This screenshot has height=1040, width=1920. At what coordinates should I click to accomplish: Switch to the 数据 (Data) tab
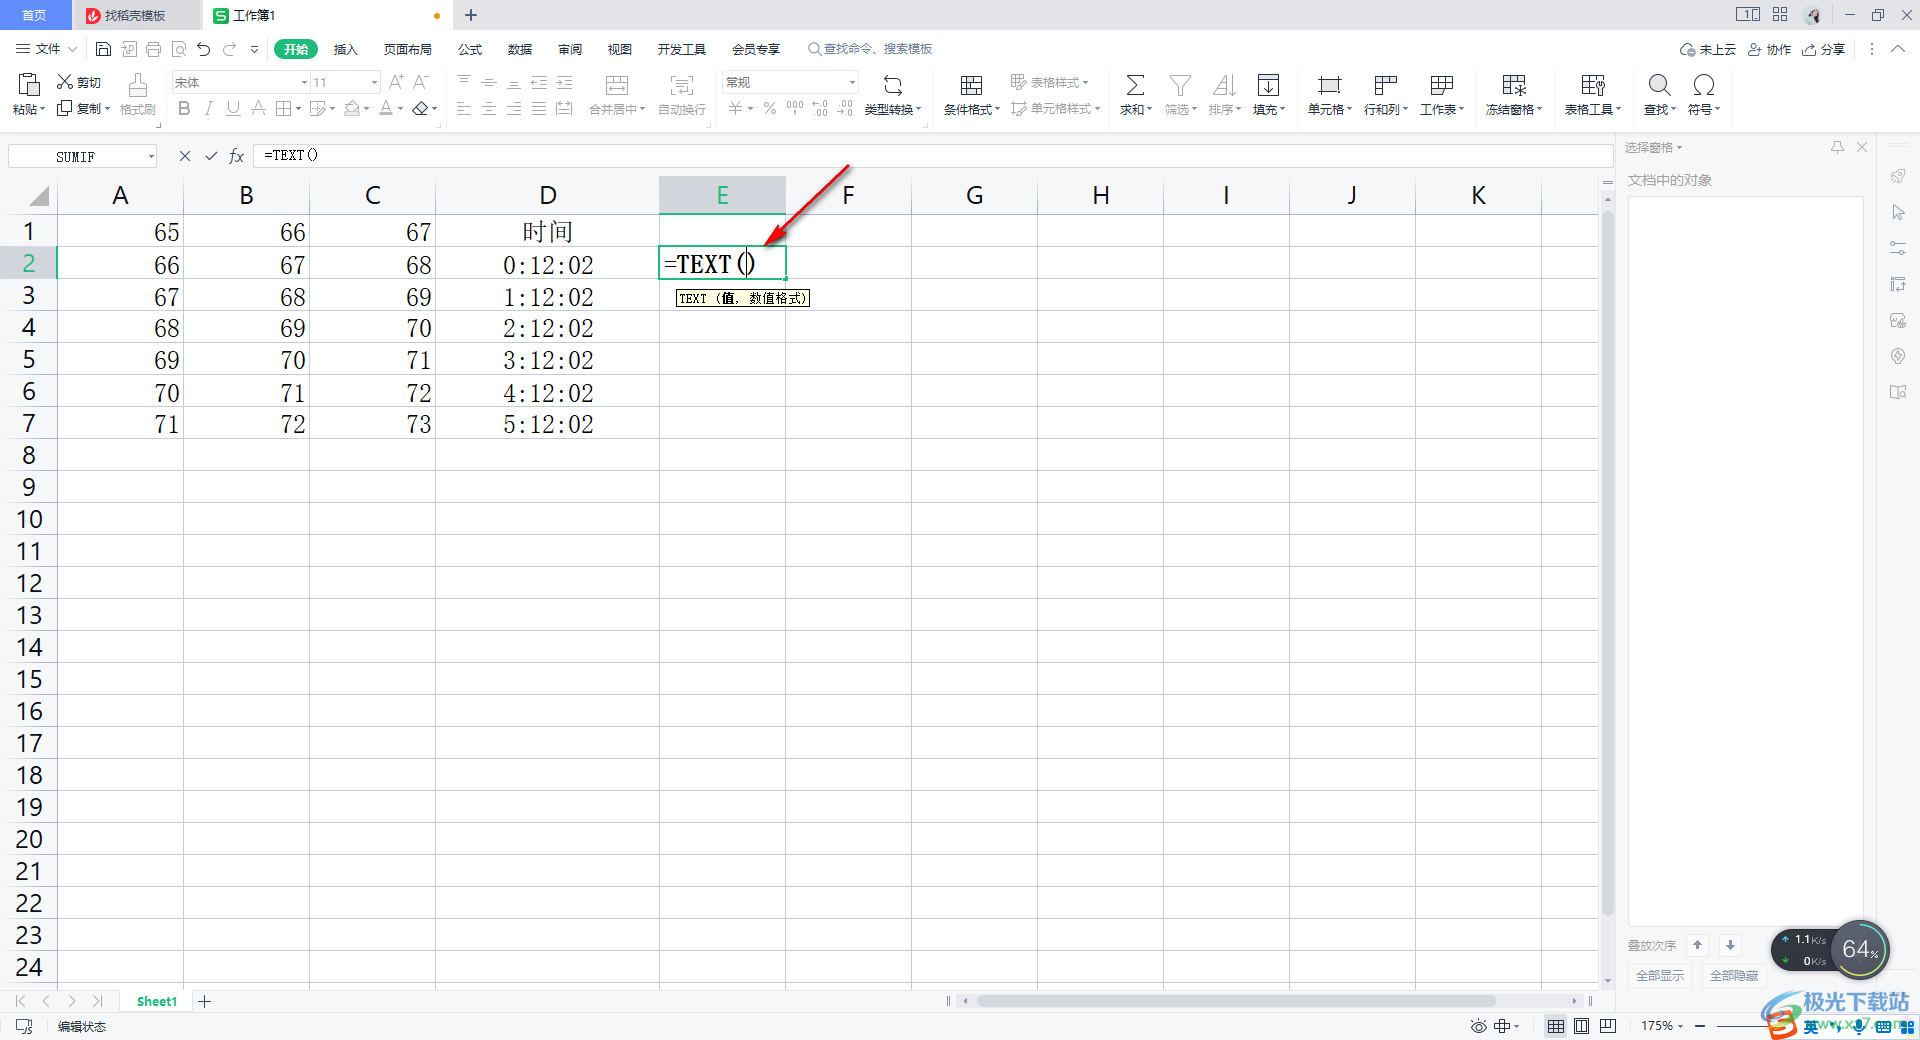520,49
